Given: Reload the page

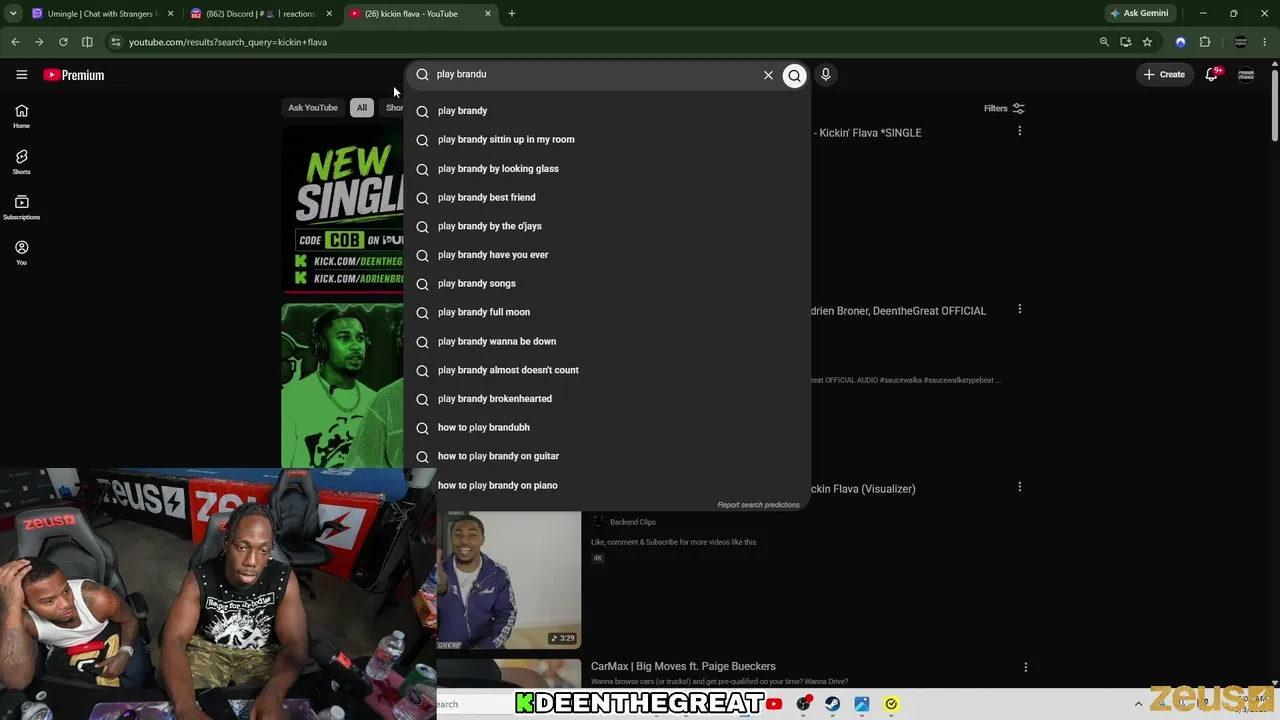Looking at the screenshot, I should point(63,42).
